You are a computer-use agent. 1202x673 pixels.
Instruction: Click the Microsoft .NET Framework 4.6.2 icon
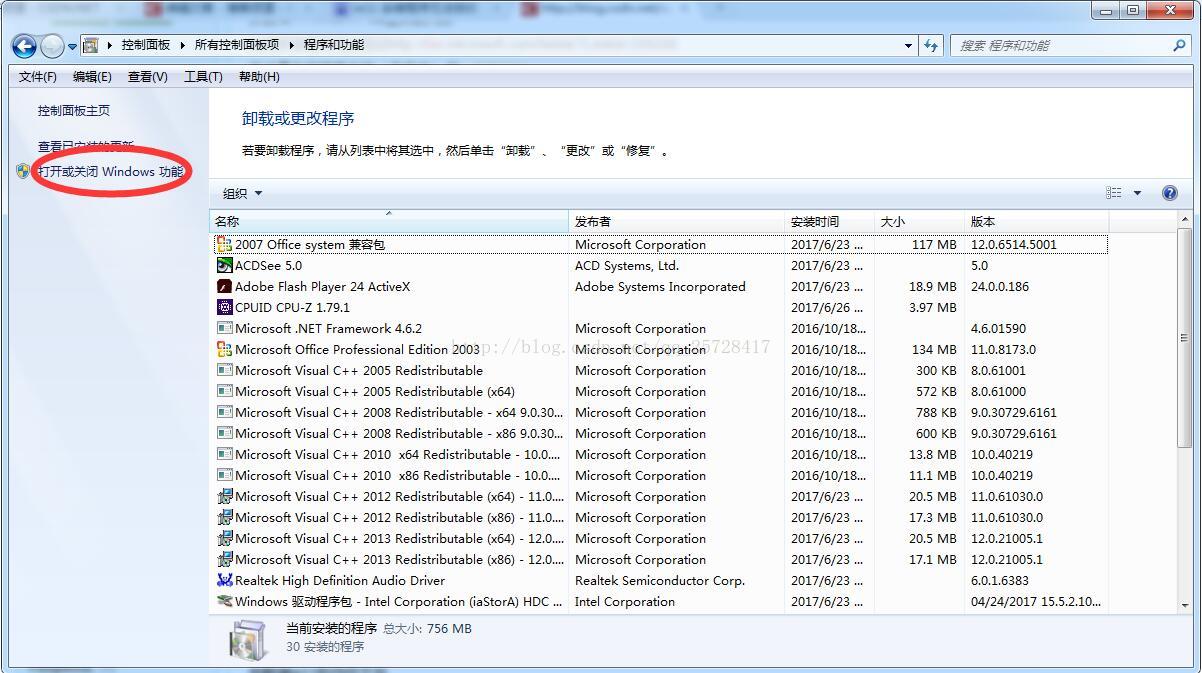click(225, 328)
